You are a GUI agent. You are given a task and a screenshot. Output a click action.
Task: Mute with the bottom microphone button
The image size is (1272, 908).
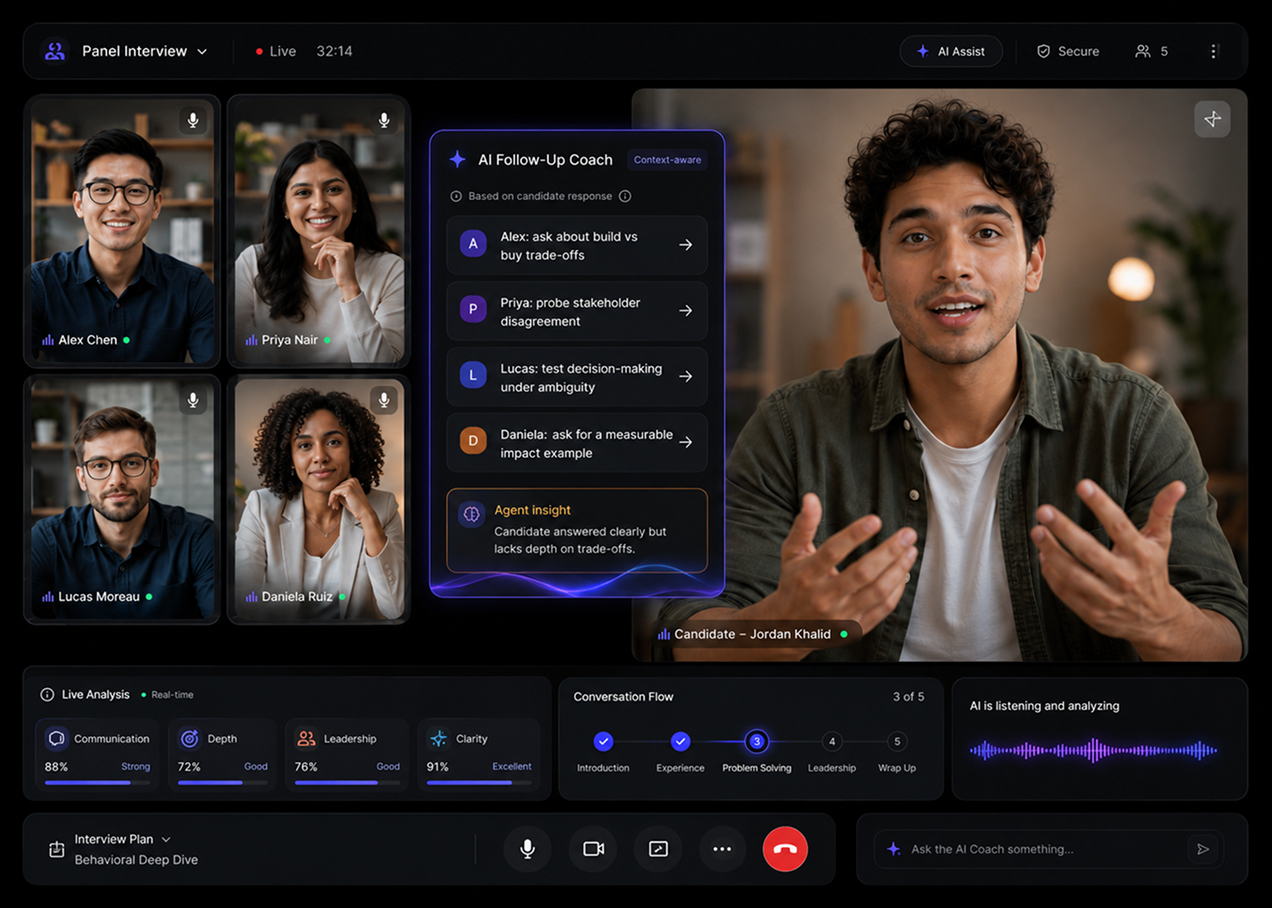tap(527, 849)
